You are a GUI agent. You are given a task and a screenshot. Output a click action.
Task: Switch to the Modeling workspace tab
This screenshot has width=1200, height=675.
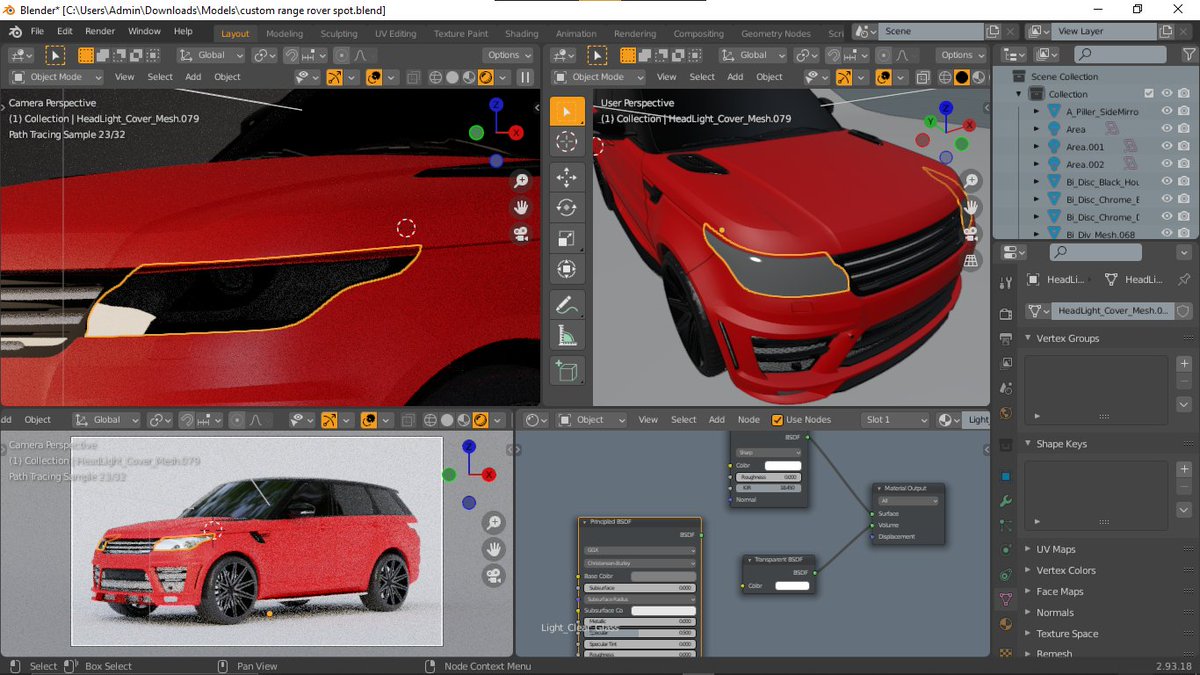point(284,33)
